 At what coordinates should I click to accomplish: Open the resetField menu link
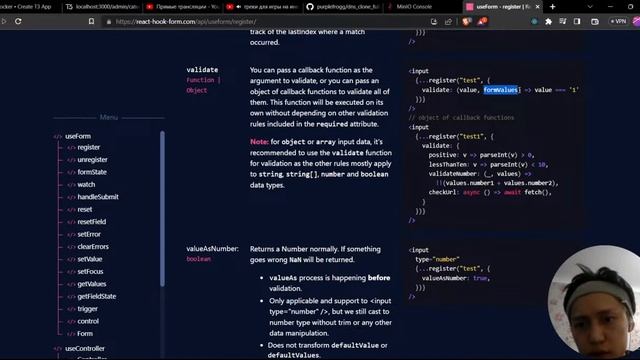tap(91, 222)
